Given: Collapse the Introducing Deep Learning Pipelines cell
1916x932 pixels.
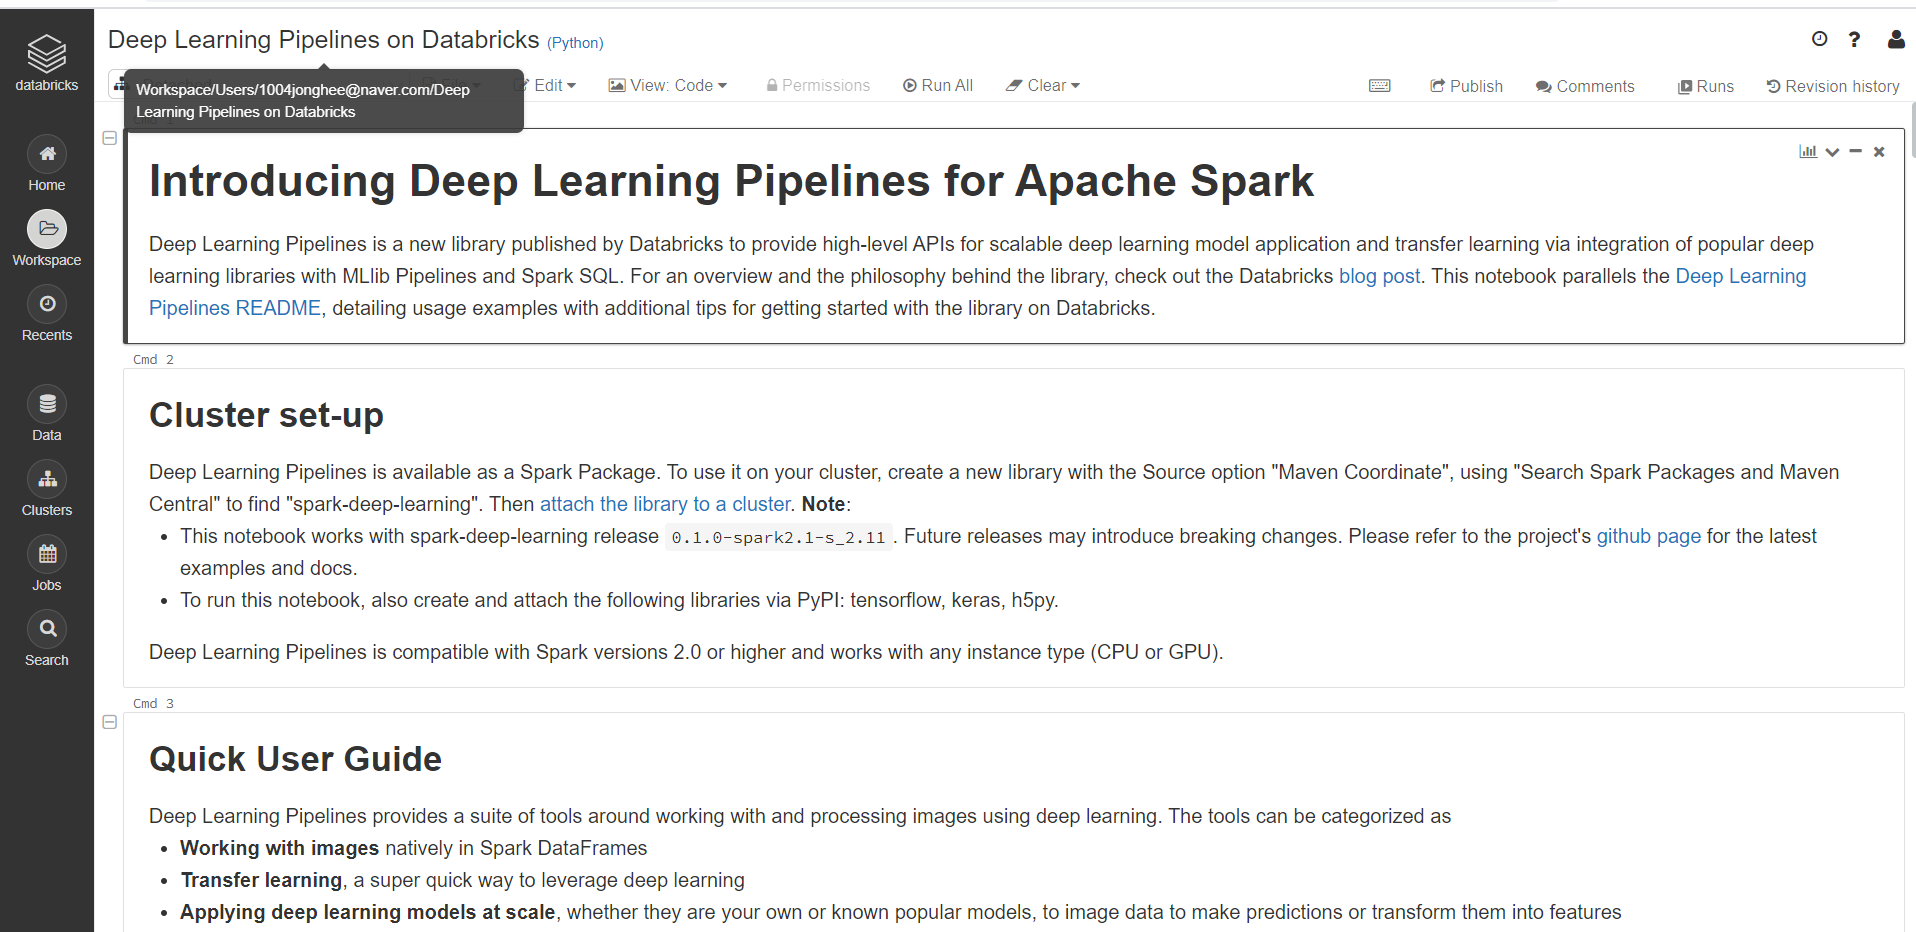Looking at the screenshot, I should point(110,138).
